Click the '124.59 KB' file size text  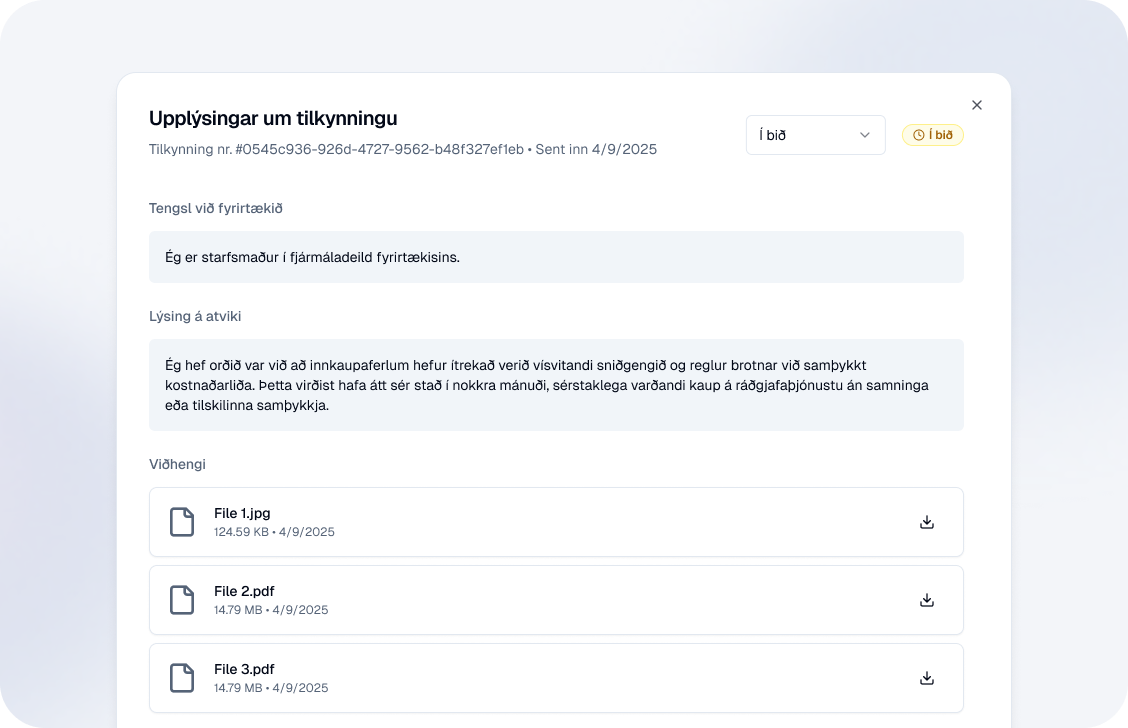(241, 532)
